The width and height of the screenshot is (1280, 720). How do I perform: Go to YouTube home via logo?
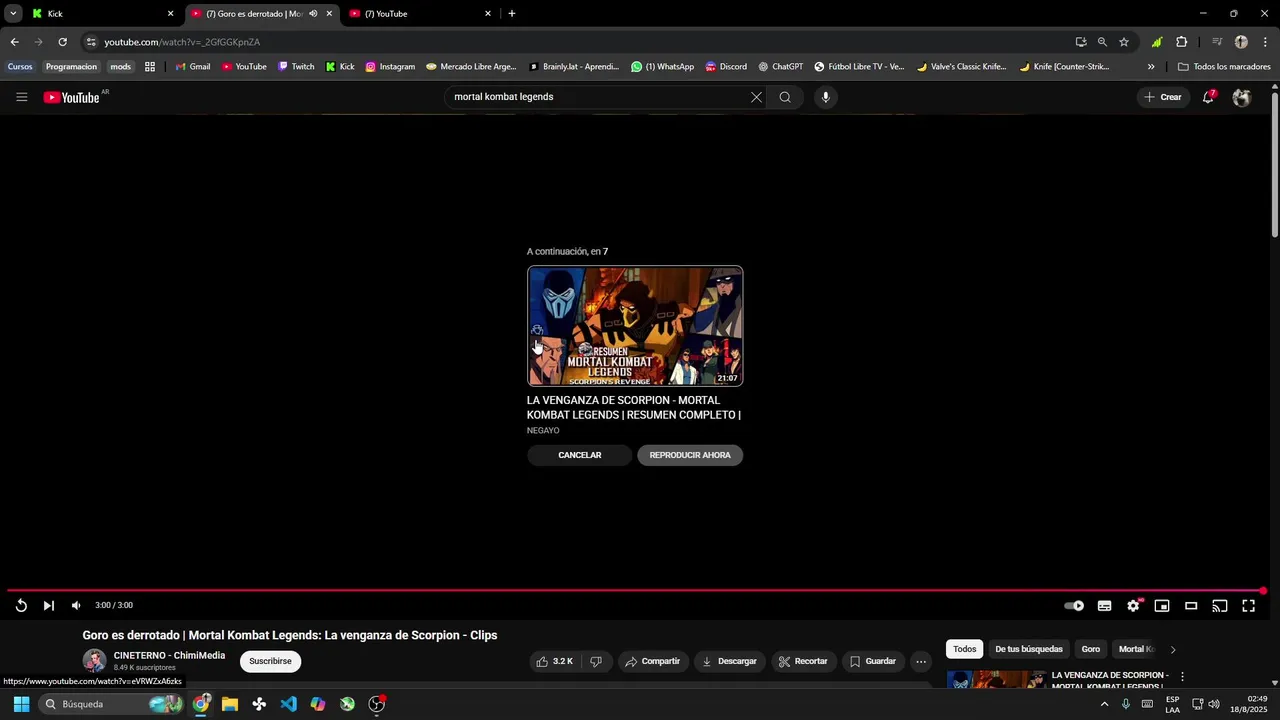[72, 97]
